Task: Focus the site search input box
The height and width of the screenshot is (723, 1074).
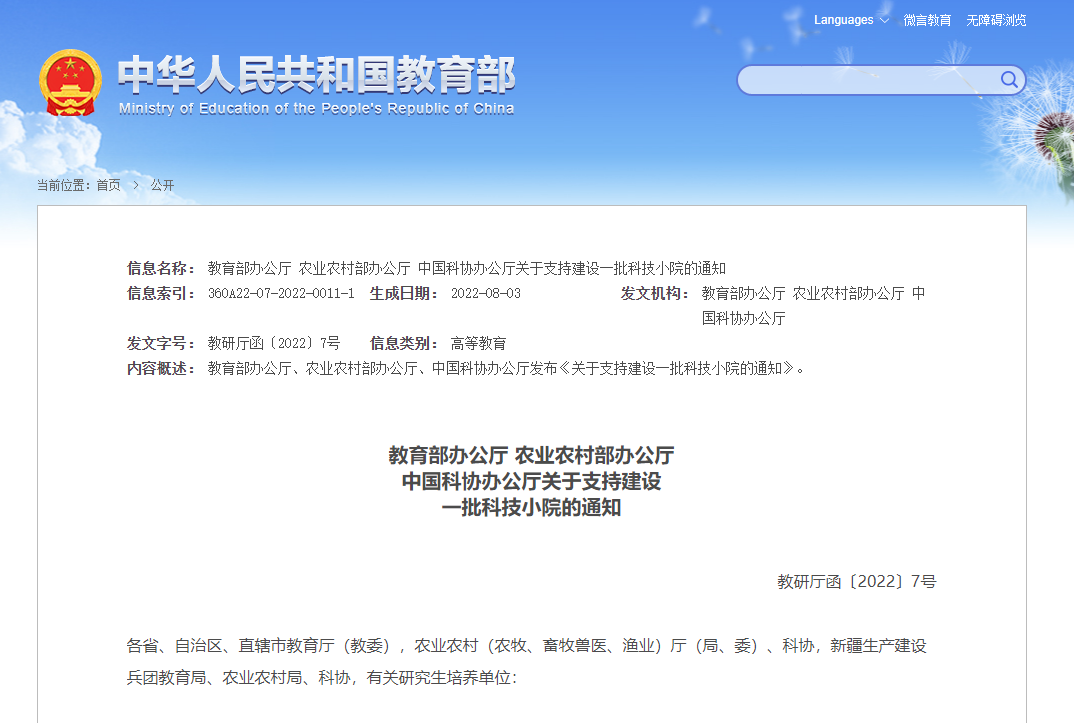Action: (868, 80)
